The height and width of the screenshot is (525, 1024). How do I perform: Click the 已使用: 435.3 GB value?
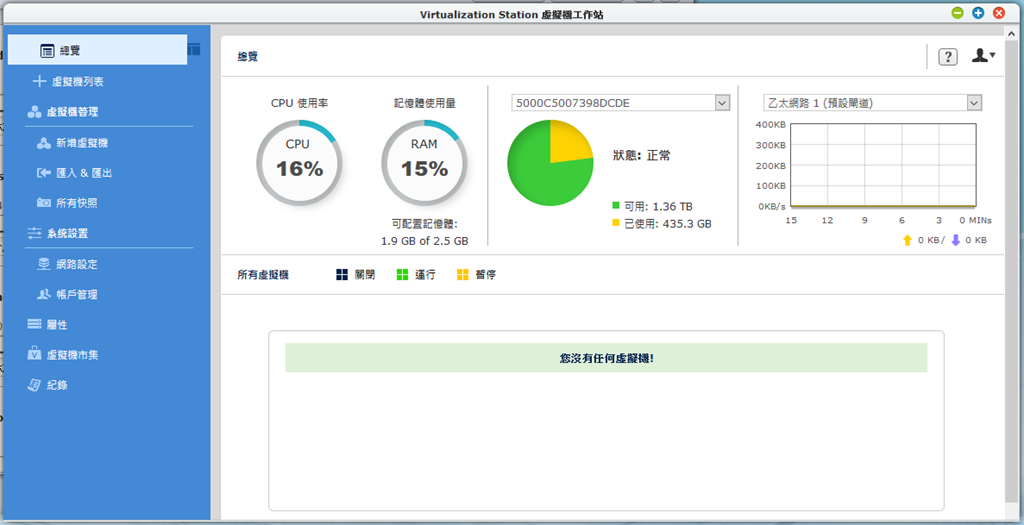tap(668, 224)
